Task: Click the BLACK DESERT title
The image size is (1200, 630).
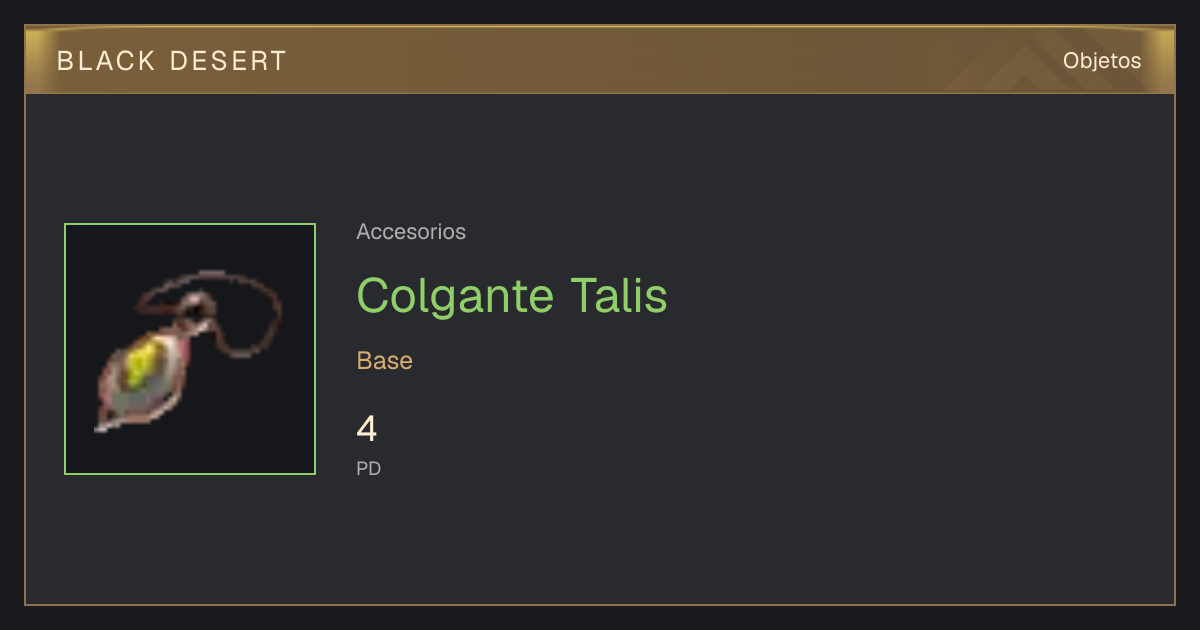Action: pyautogui.click(x=172, y=61)
